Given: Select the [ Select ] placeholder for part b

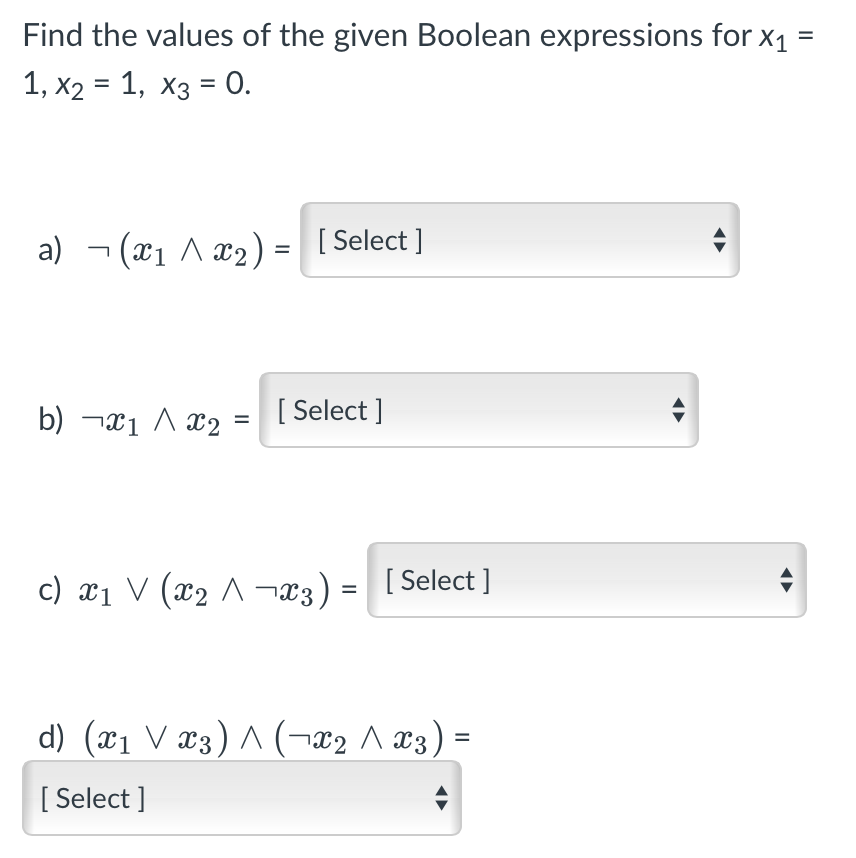Looking at the screenshot, I should point(330,410).
